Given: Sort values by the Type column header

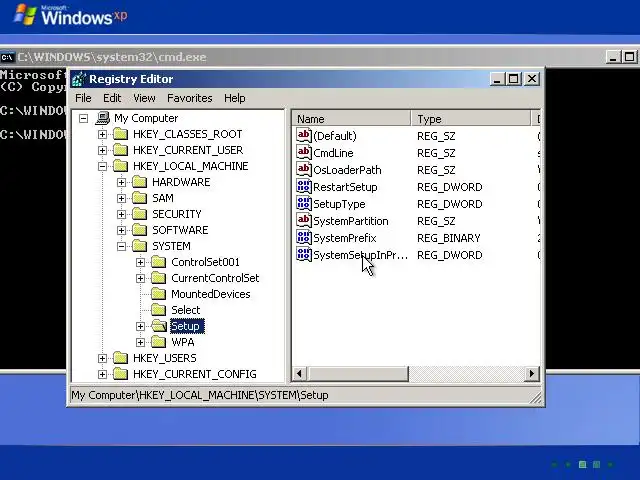Looking at the screenshot, I should (x=471, y=119).
